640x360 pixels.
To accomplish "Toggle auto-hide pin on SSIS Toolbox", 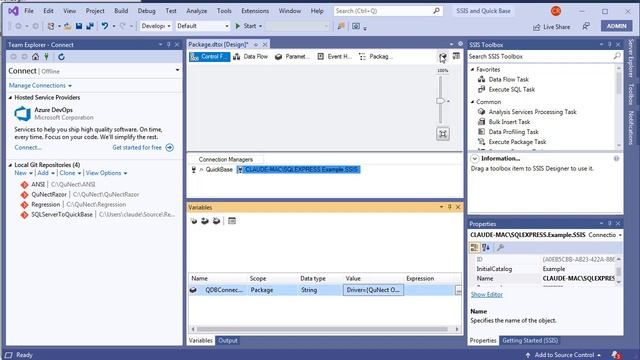I will tap(609, 44).
